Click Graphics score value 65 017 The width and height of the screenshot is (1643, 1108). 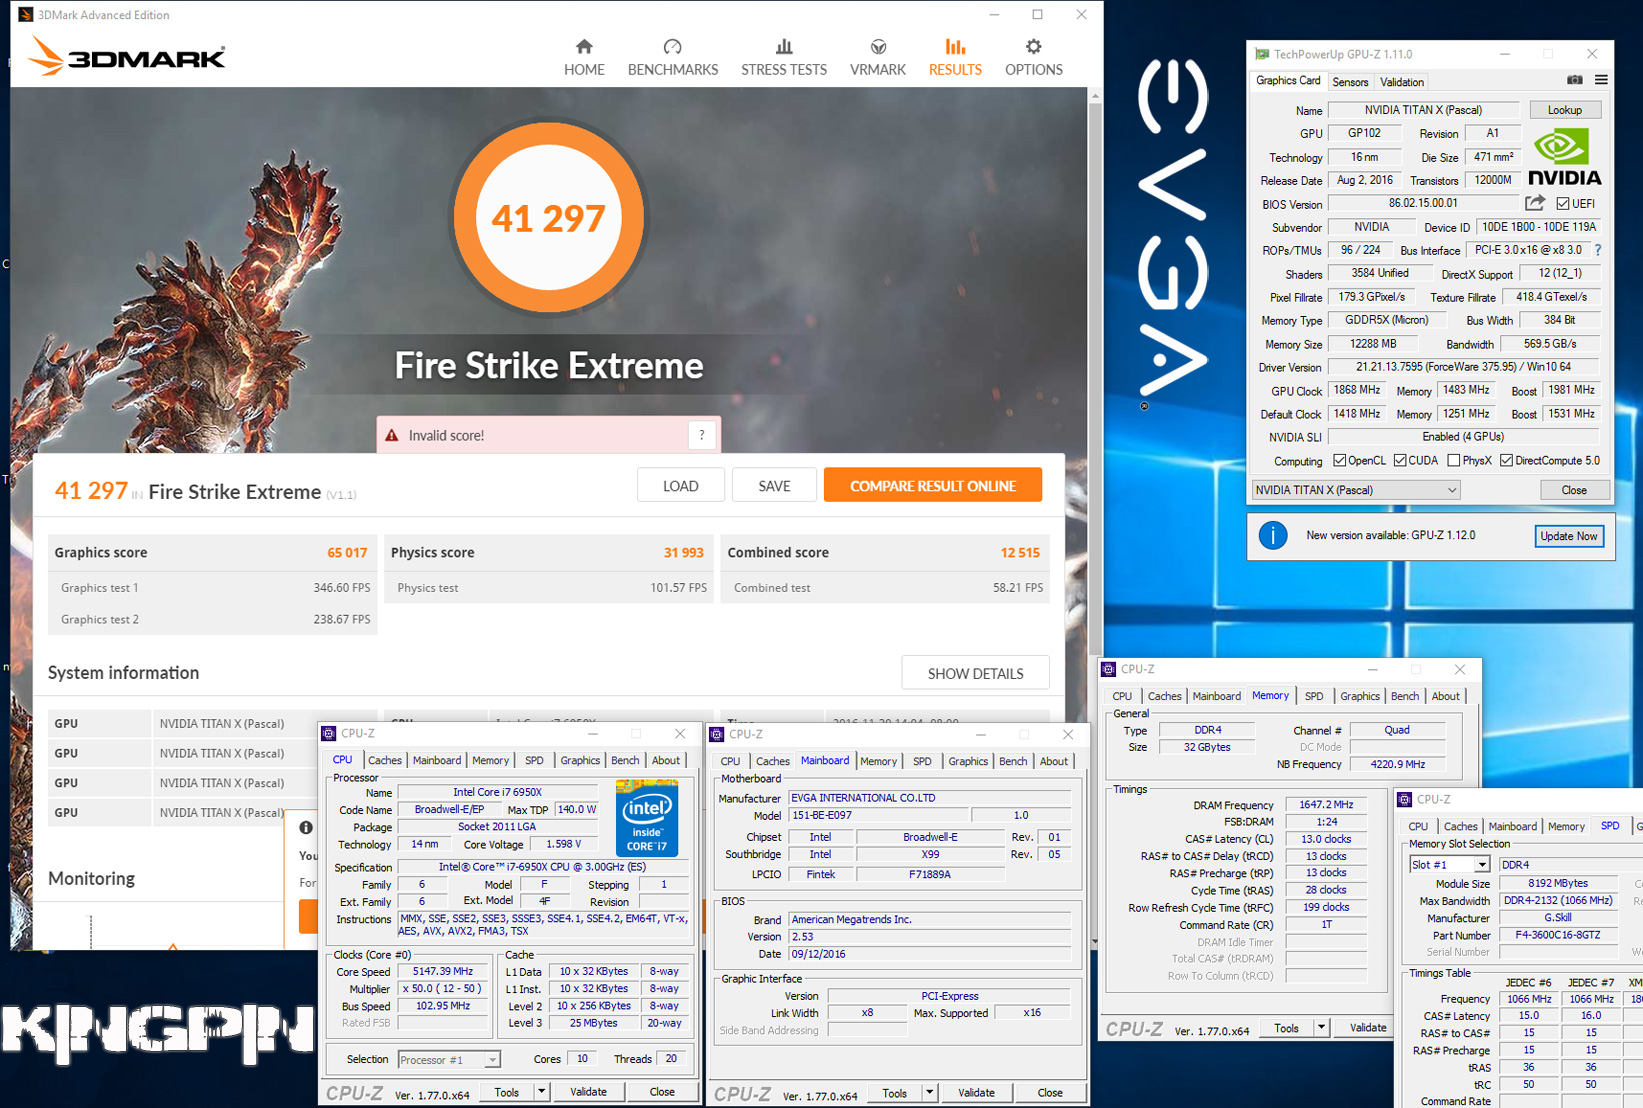347,553
